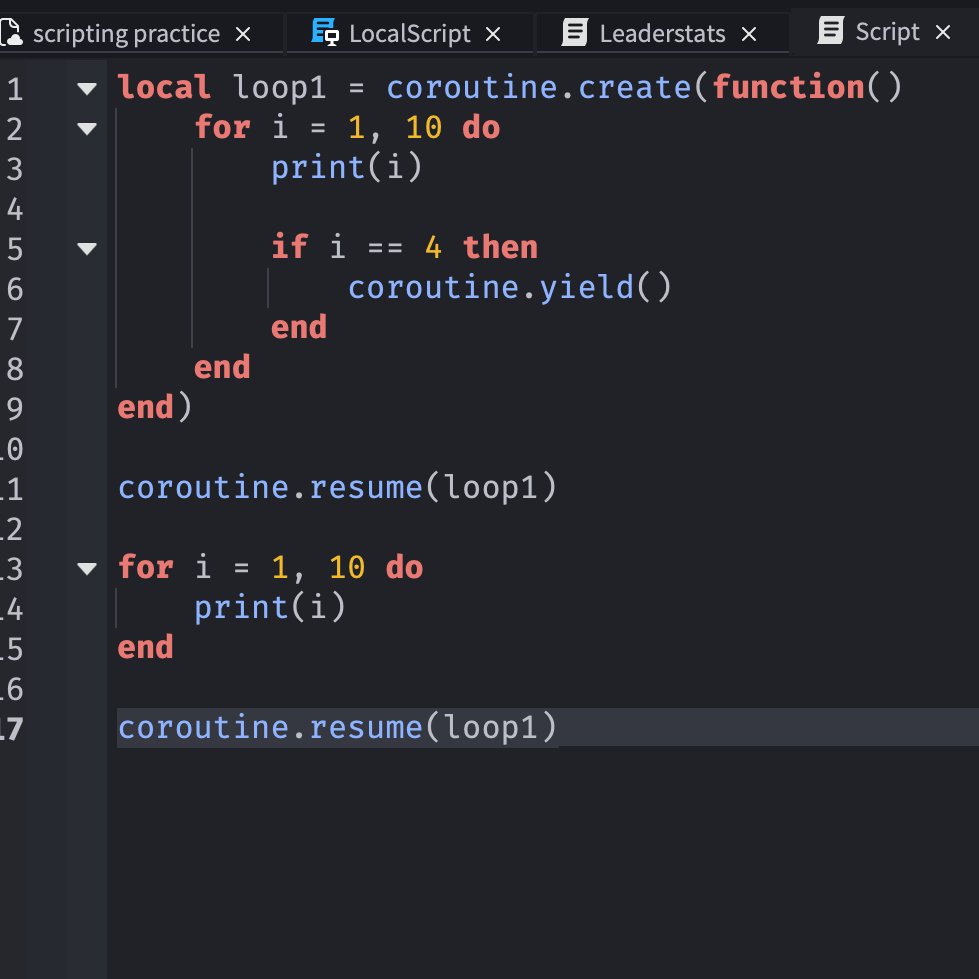
Task: Close the Script tab
Action: (943, 32)
